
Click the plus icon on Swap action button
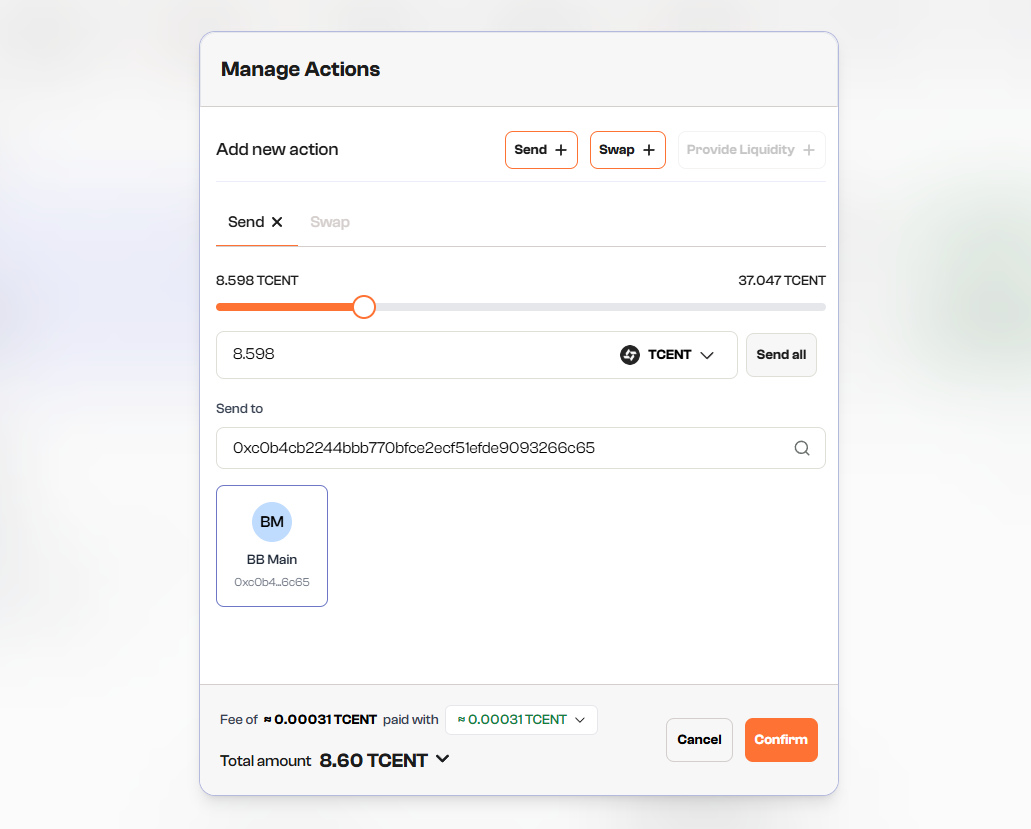coord(649,150)
